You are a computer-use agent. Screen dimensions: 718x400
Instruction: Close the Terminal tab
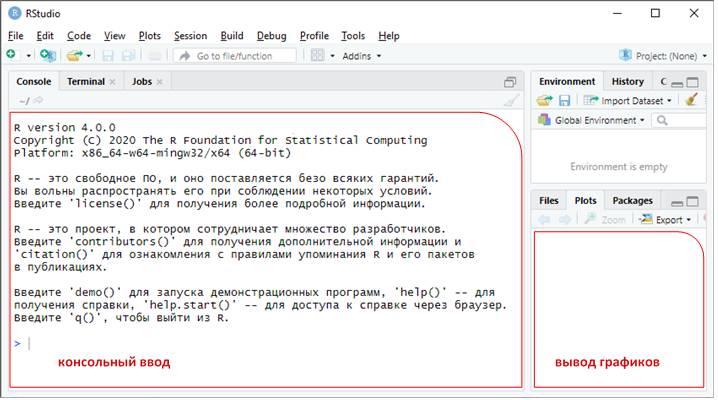(x=112, y=81)
